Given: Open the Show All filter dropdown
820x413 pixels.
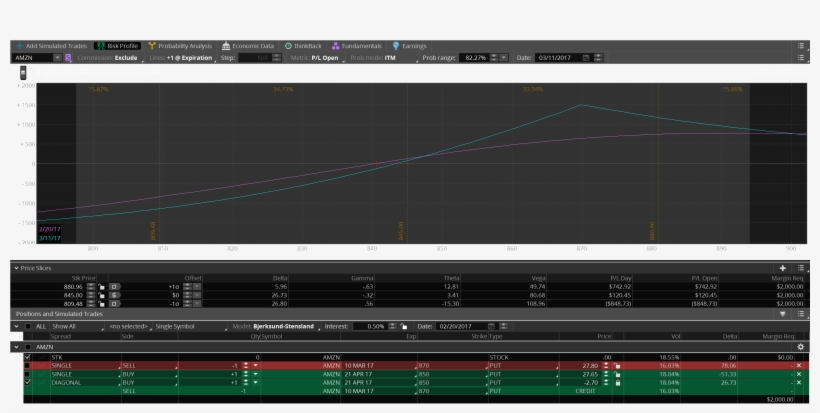Looking at the screenshot, I should (77, 326).
